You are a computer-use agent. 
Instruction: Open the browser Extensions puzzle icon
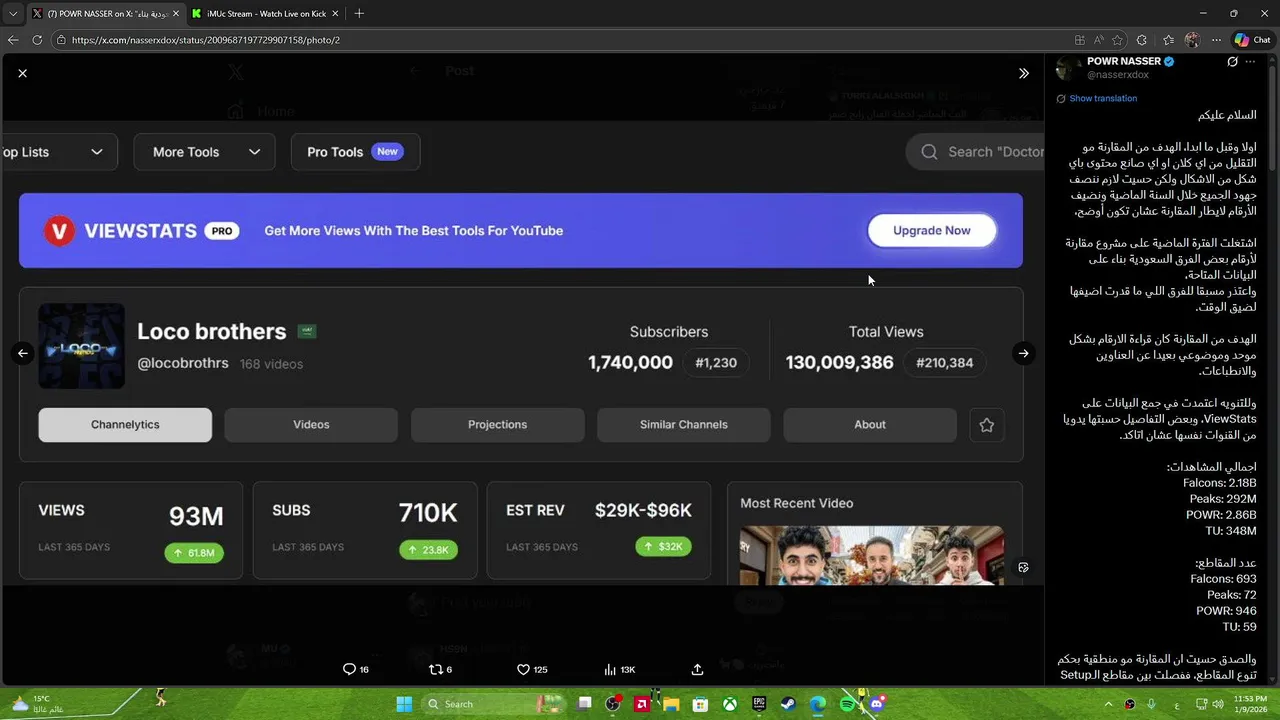pyautogui.click(x=1142, y=40)
